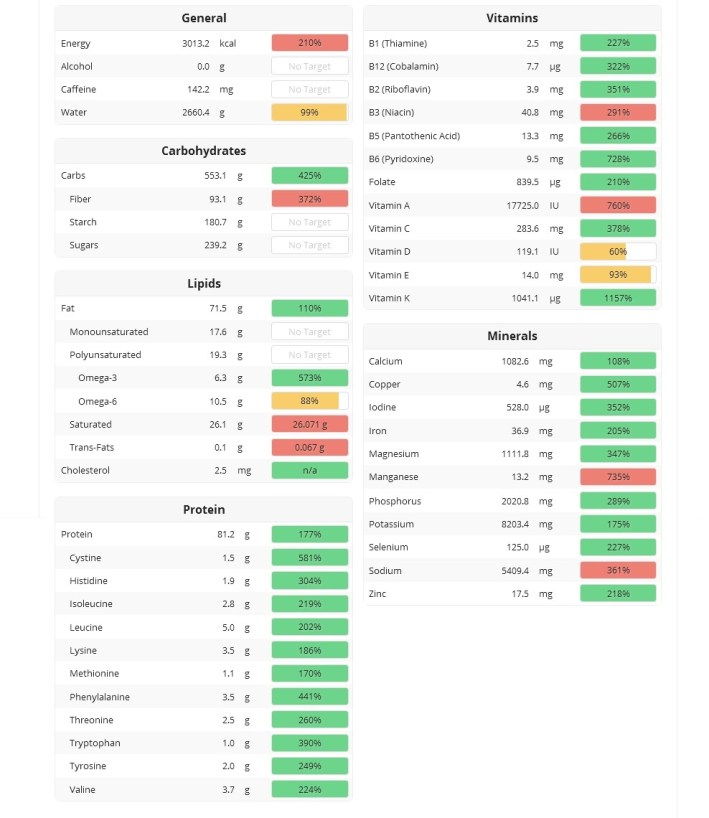Screen dimensions: 709x818
Task: Select the Cholesterol n/a indicator
Action: click(309, 470)
